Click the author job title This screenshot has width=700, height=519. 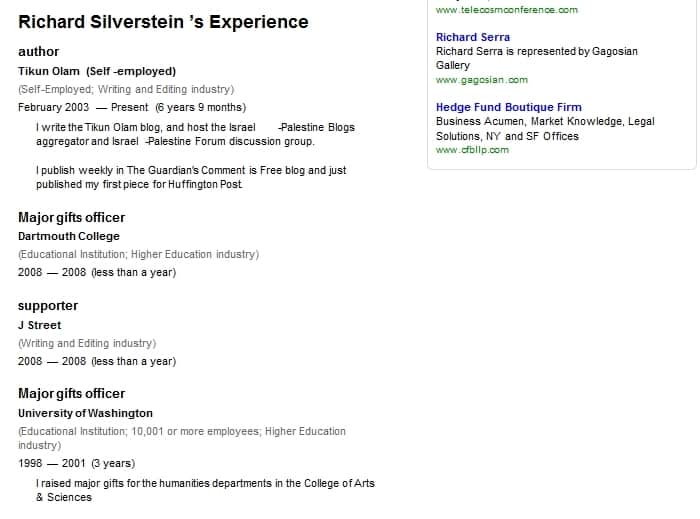[x=38, y=52]
